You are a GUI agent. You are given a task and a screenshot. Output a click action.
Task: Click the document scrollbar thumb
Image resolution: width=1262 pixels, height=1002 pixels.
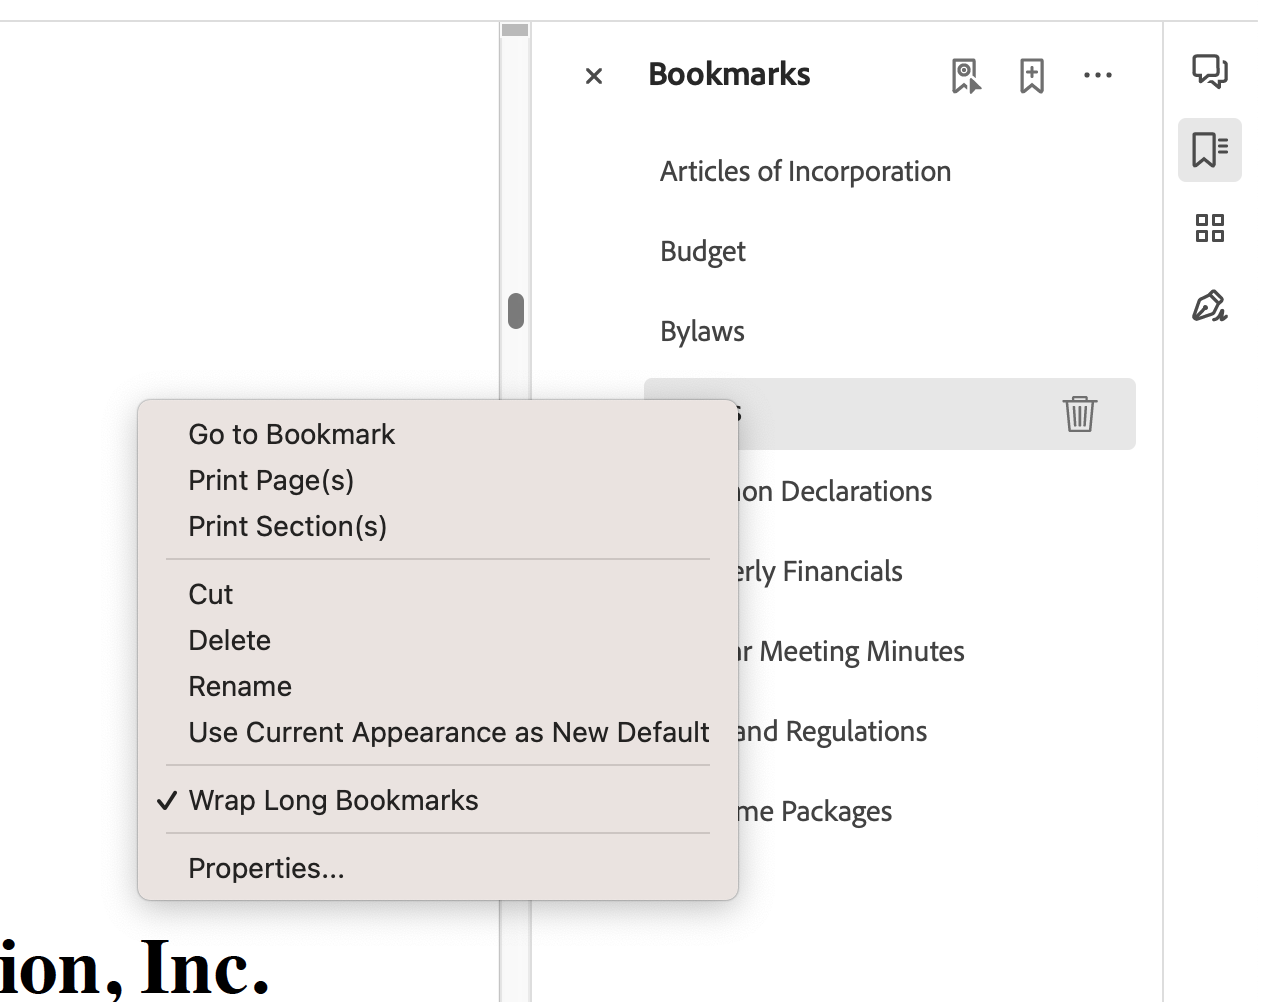(x=514, y=310)
